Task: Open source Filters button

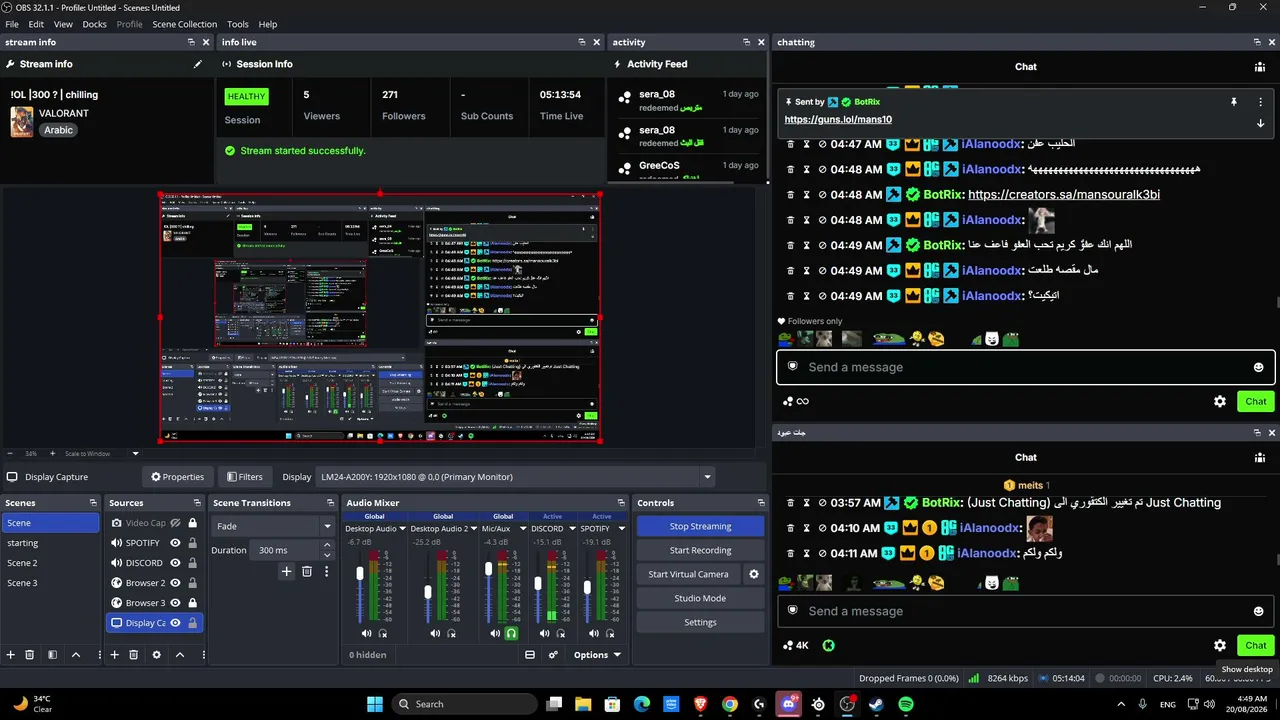Action: pyautogui.click(x=245, y=477)
